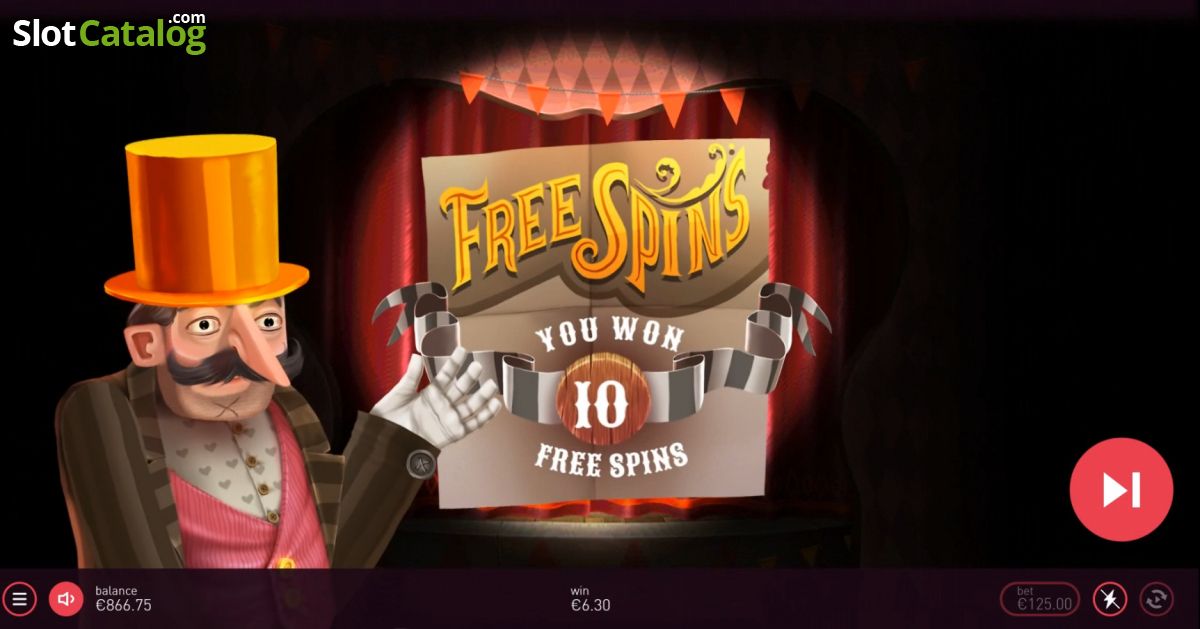Mute the game sound with speaker button
The height and width of the screenshot is (629, 1200).
click(x=66, y=599)
